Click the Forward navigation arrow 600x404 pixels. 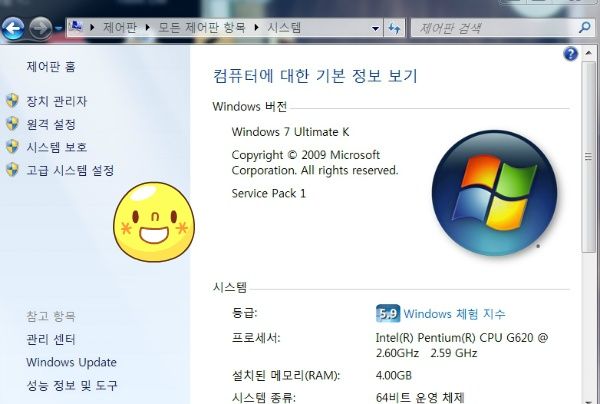click(x=40, y=28)
